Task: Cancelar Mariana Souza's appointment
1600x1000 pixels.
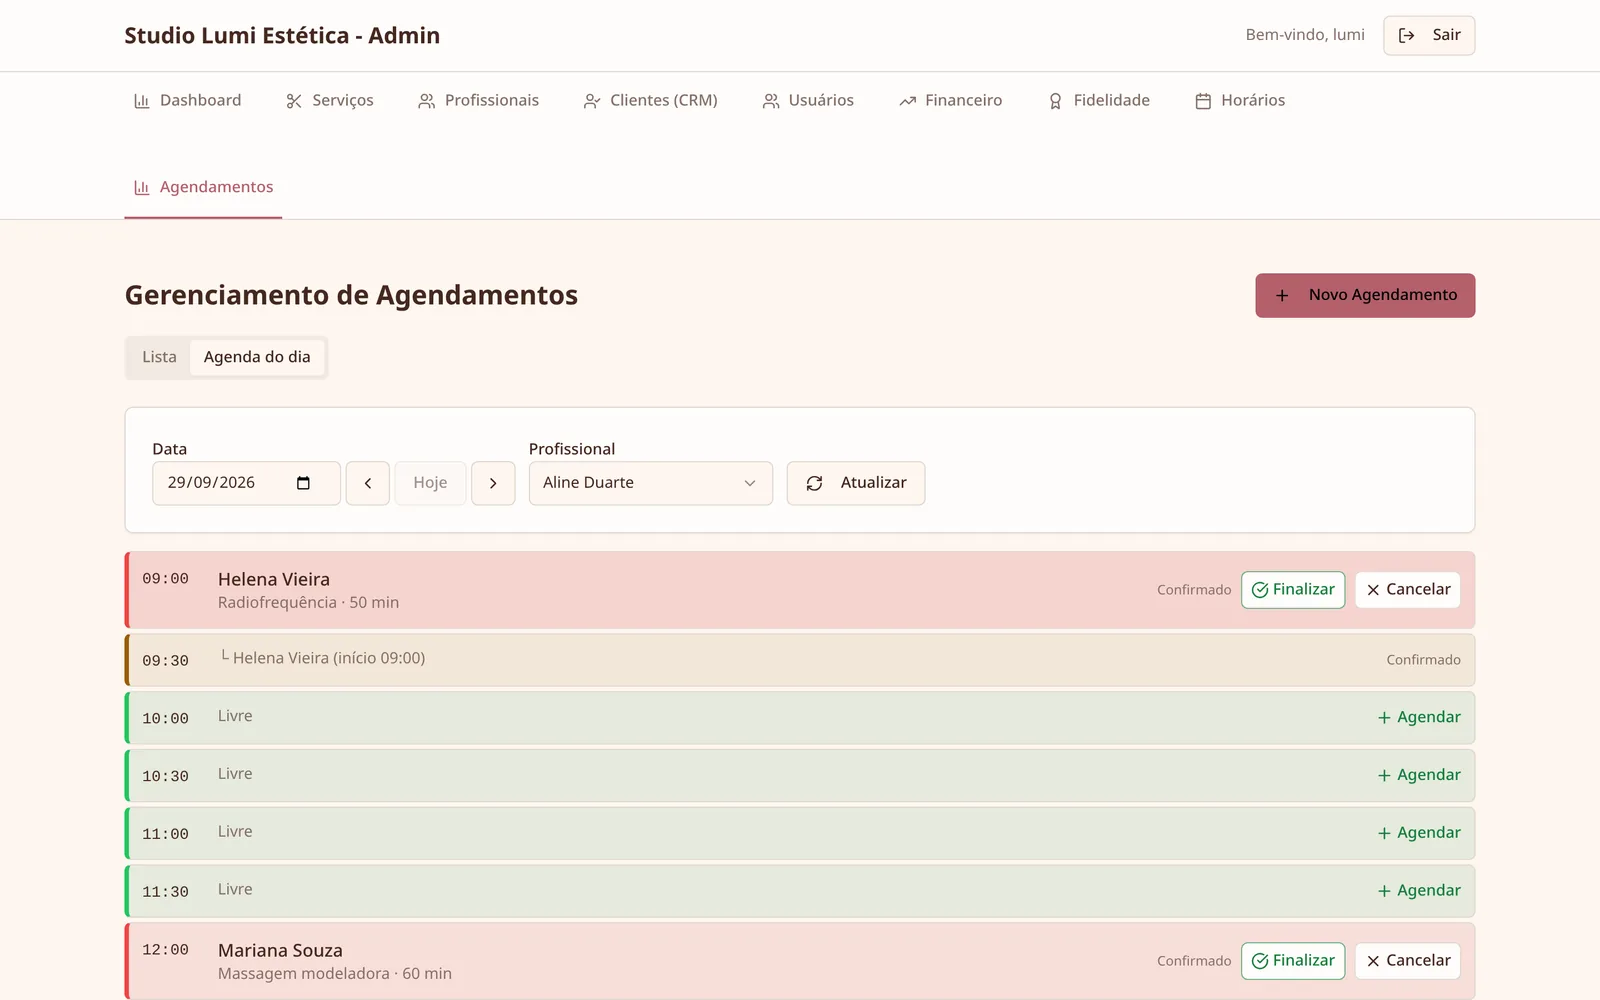Action: pos(1408,961)
